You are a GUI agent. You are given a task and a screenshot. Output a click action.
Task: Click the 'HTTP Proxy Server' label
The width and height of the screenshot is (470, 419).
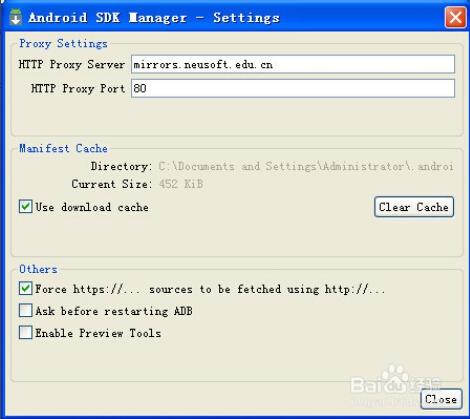coord(72,64)
